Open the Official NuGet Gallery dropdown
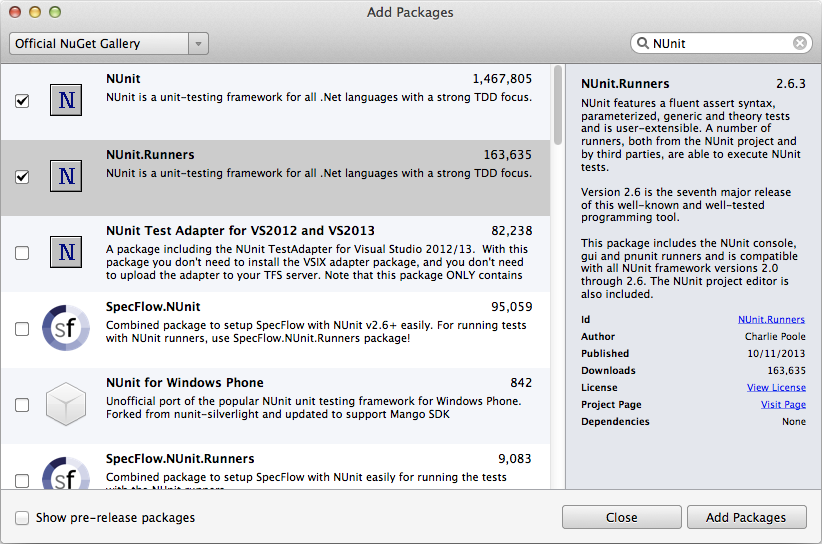The image size is (822, 544). (109, 43)
